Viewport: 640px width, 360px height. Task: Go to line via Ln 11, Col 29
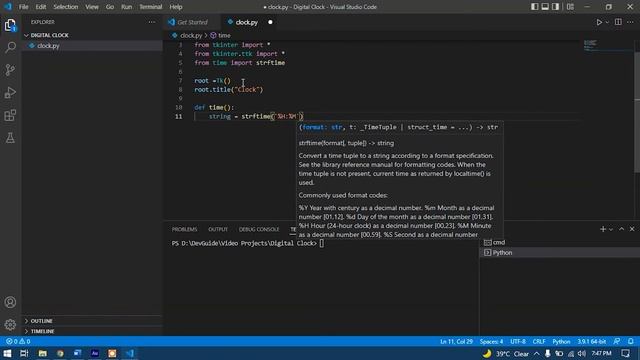pos(456,342)
